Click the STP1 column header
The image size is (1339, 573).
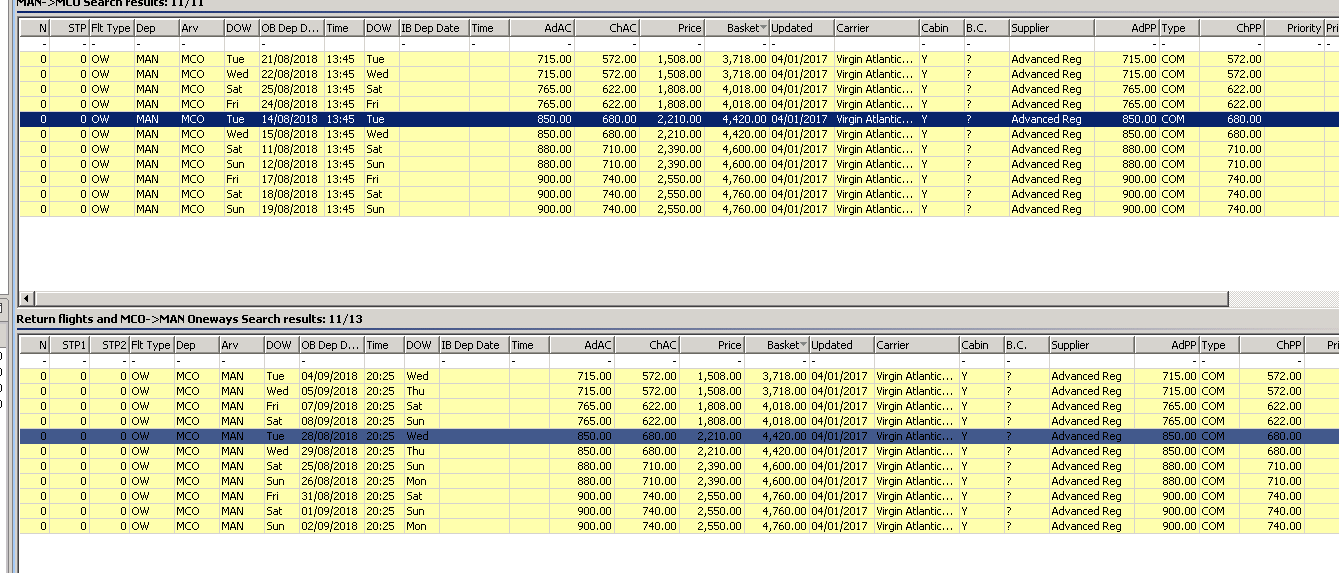tap(71, 345)
